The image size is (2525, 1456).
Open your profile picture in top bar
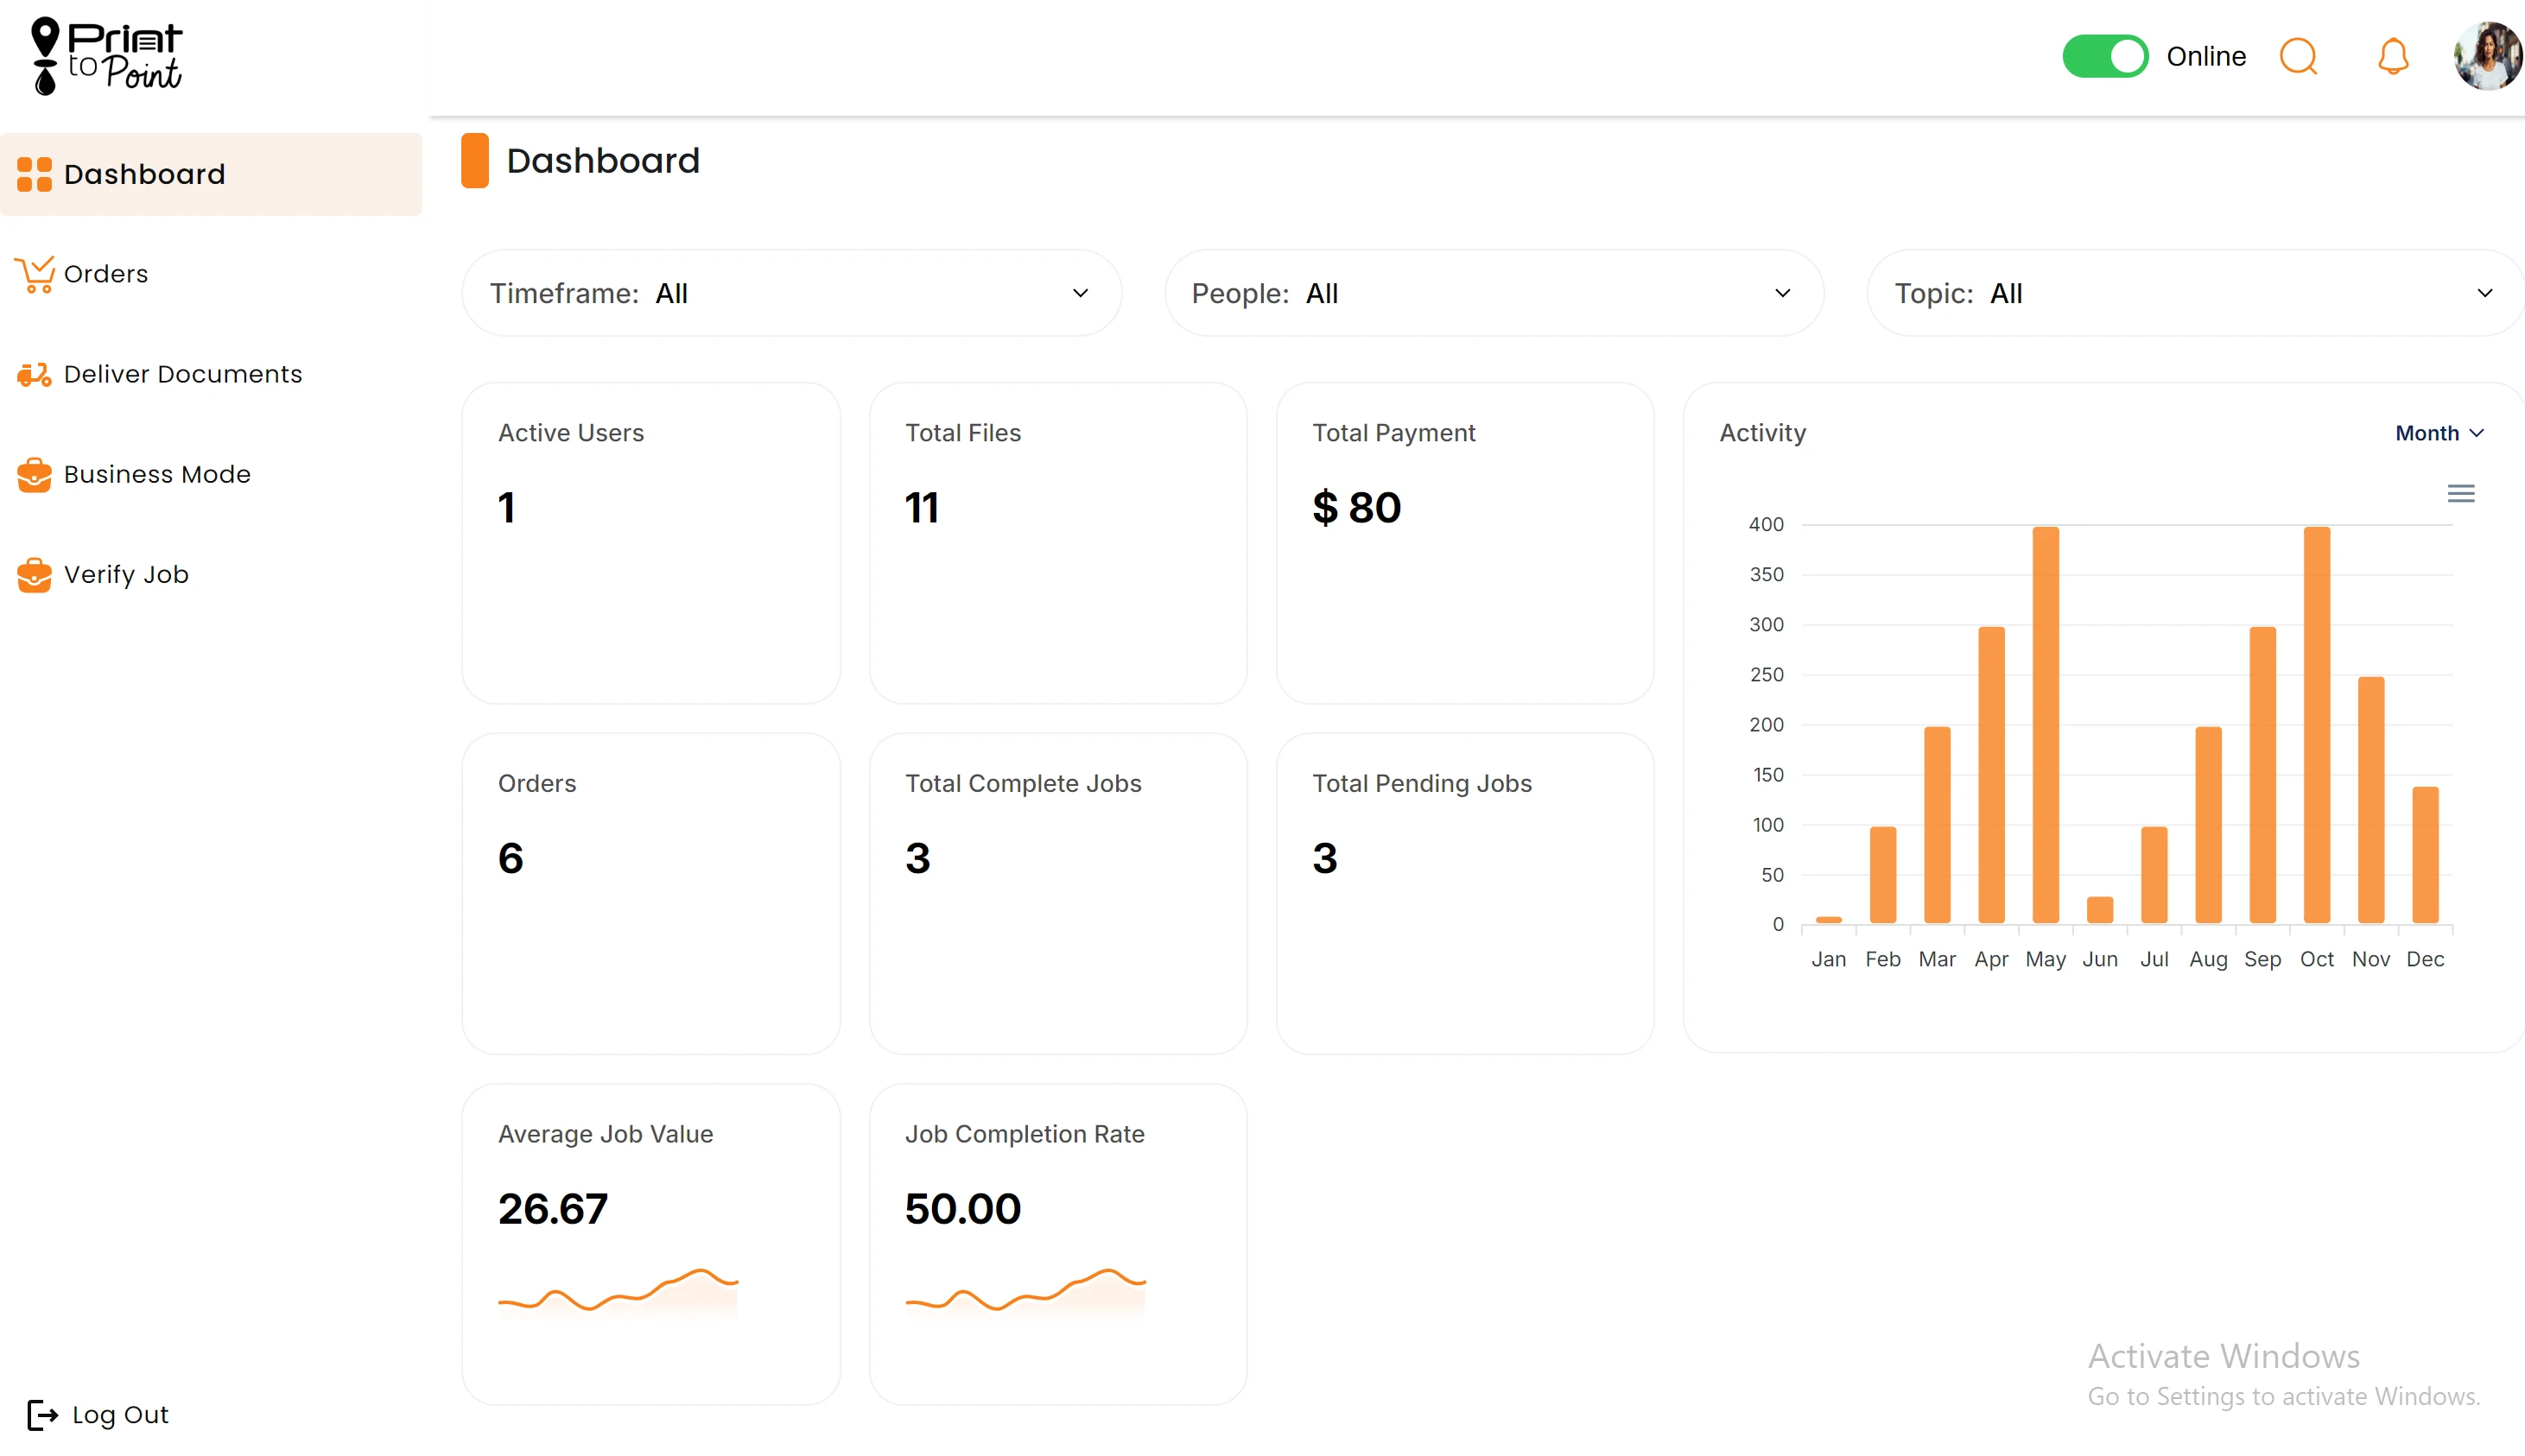tap(2487, 56)
